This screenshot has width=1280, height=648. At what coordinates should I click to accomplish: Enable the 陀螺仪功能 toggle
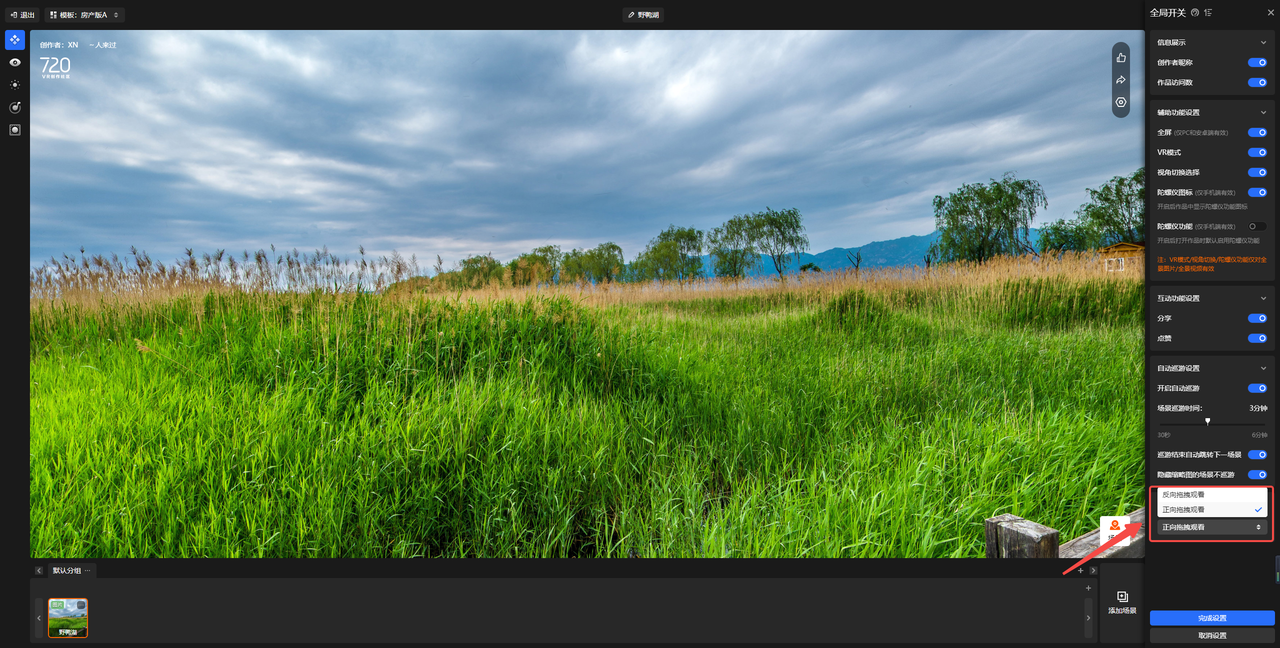coord(1257,226)
